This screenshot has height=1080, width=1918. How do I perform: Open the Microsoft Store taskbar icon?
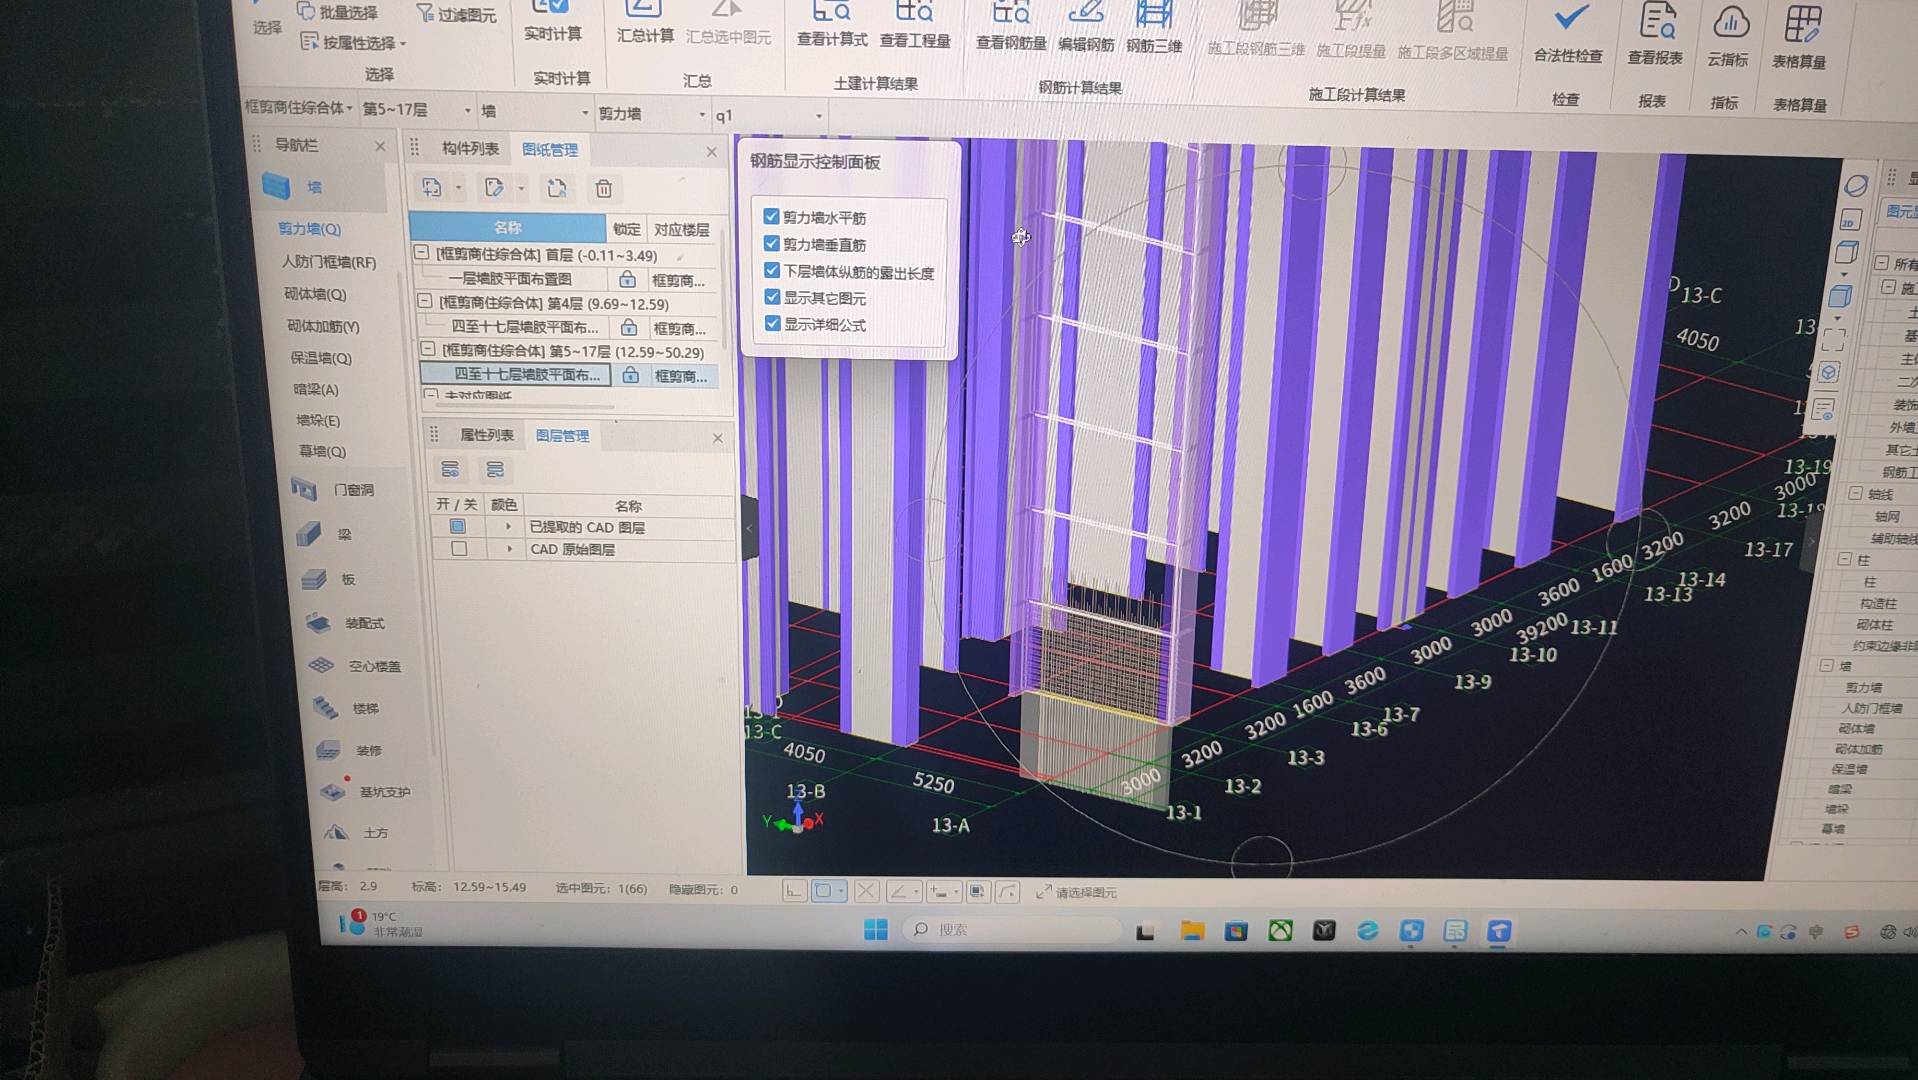pos(1236,931)
